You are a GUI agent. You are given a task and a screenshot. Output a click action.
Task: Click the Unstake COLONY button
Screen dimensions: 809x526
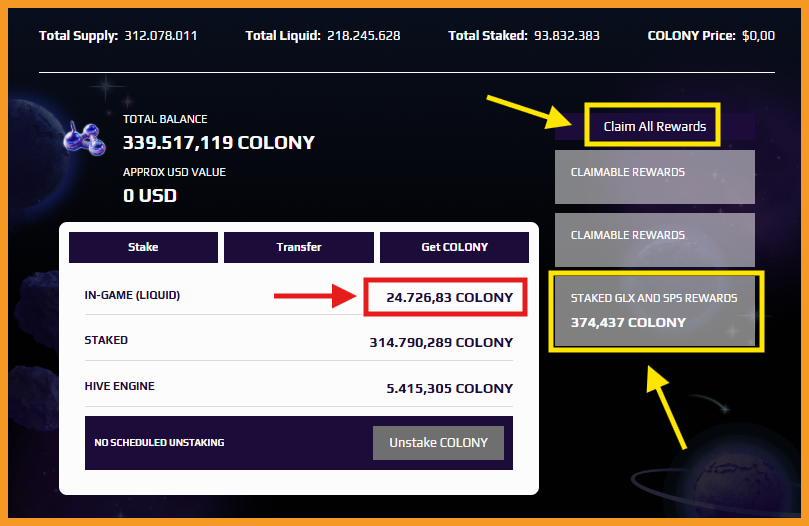pyautogui.click(x=439, y=443)
